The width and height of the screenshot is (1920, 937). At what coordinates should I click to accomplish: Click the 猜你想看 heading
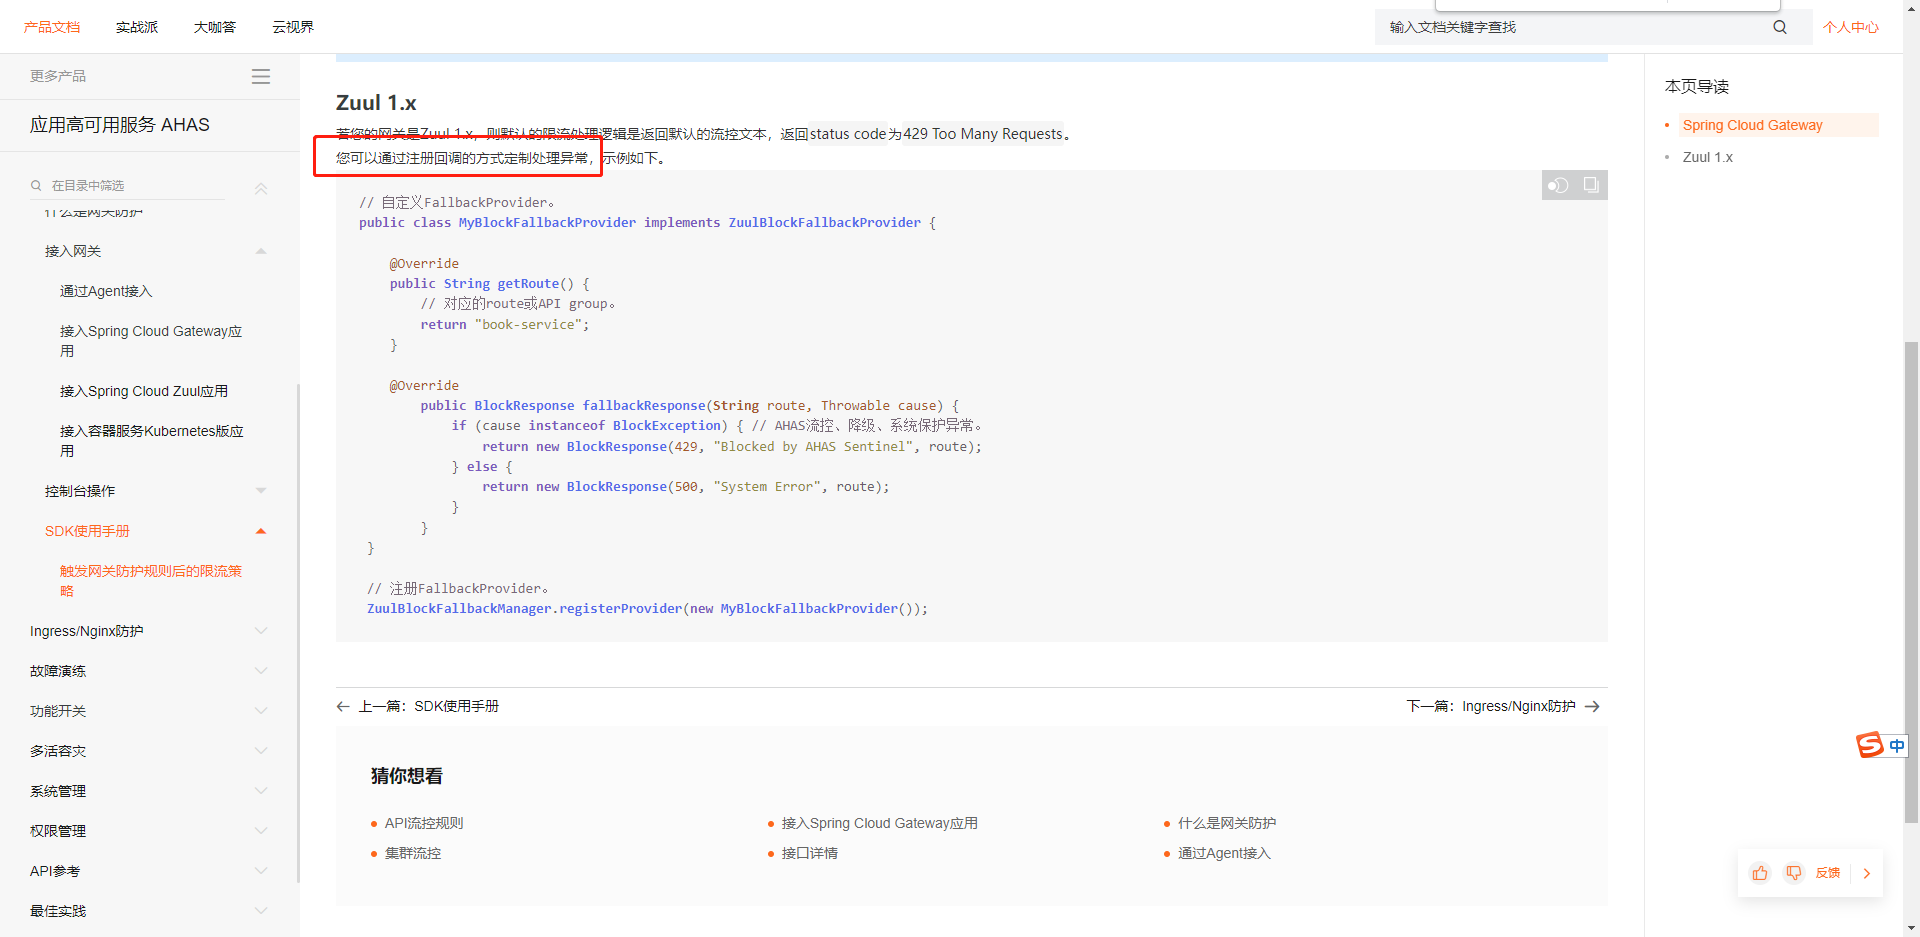click(x=407, y=776)
